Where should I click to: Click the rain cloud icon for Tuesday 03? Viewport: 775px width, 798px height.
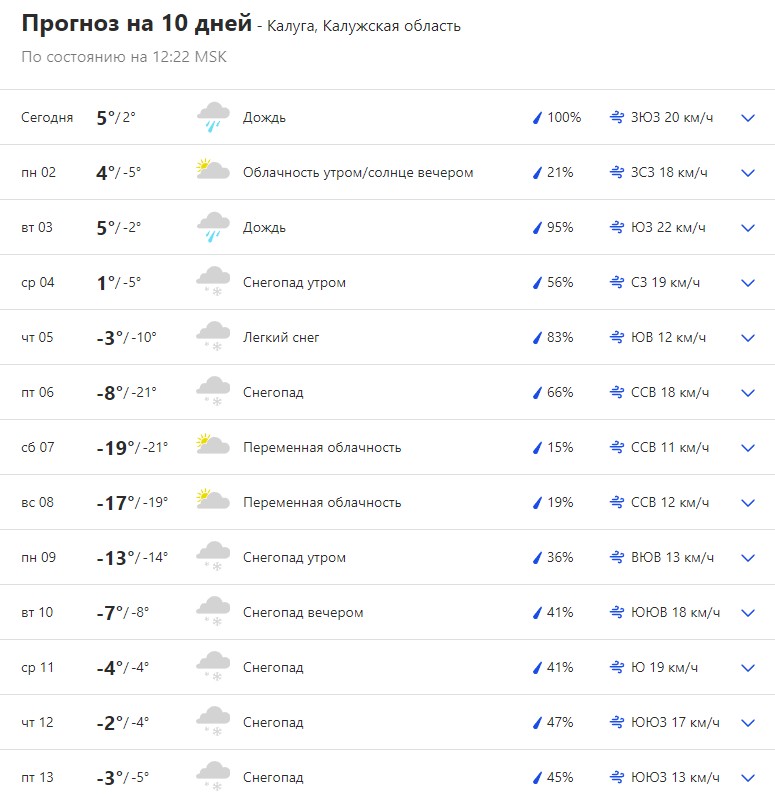coord(213,228)
